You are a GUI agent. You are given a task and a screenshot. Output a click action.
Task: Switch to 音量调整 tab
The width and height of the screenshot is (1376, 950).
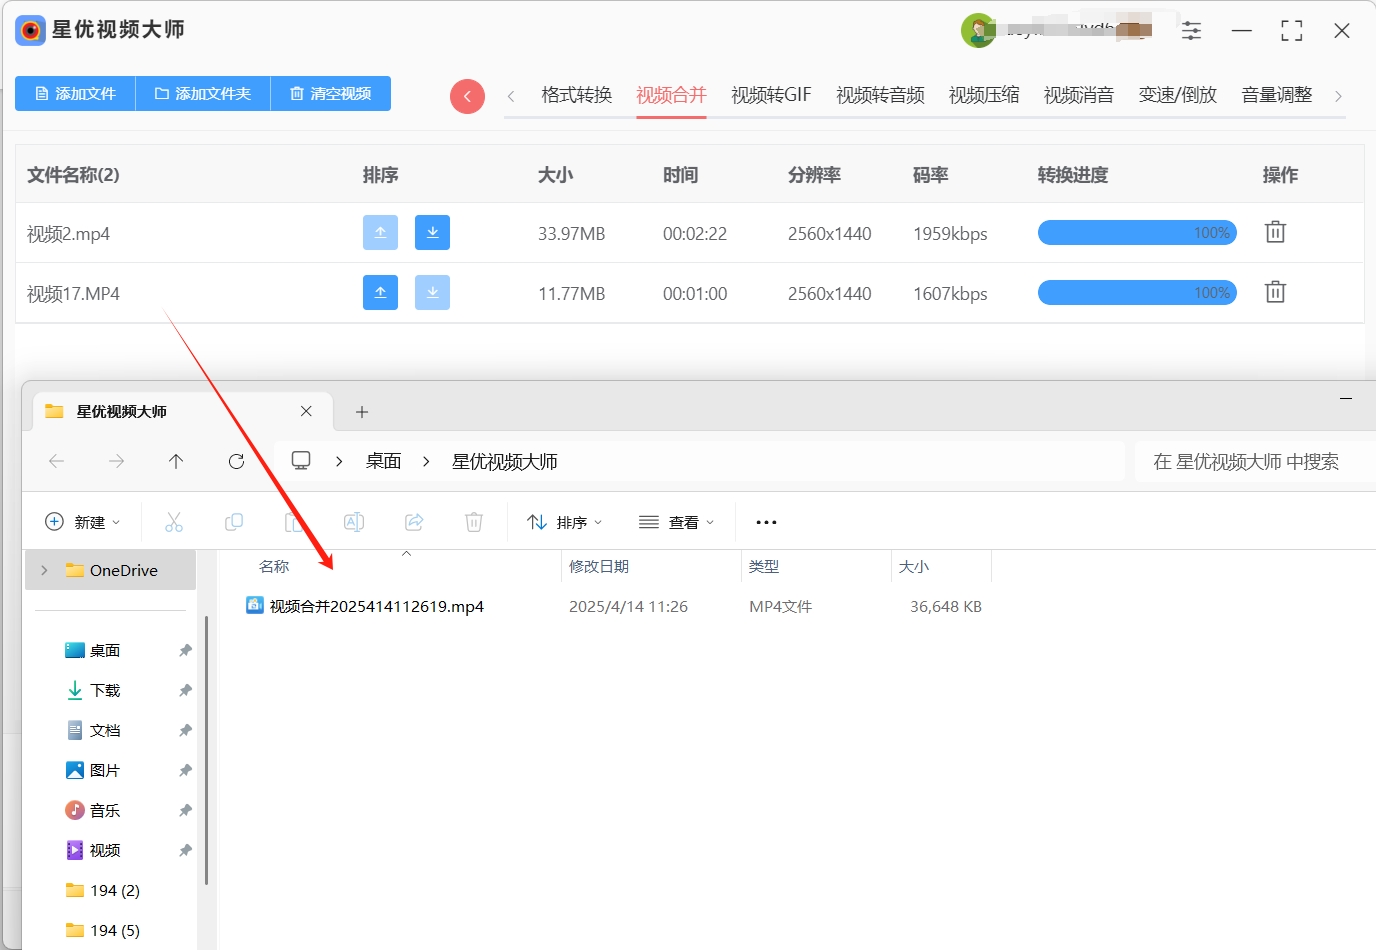[x=1277, y=95]
